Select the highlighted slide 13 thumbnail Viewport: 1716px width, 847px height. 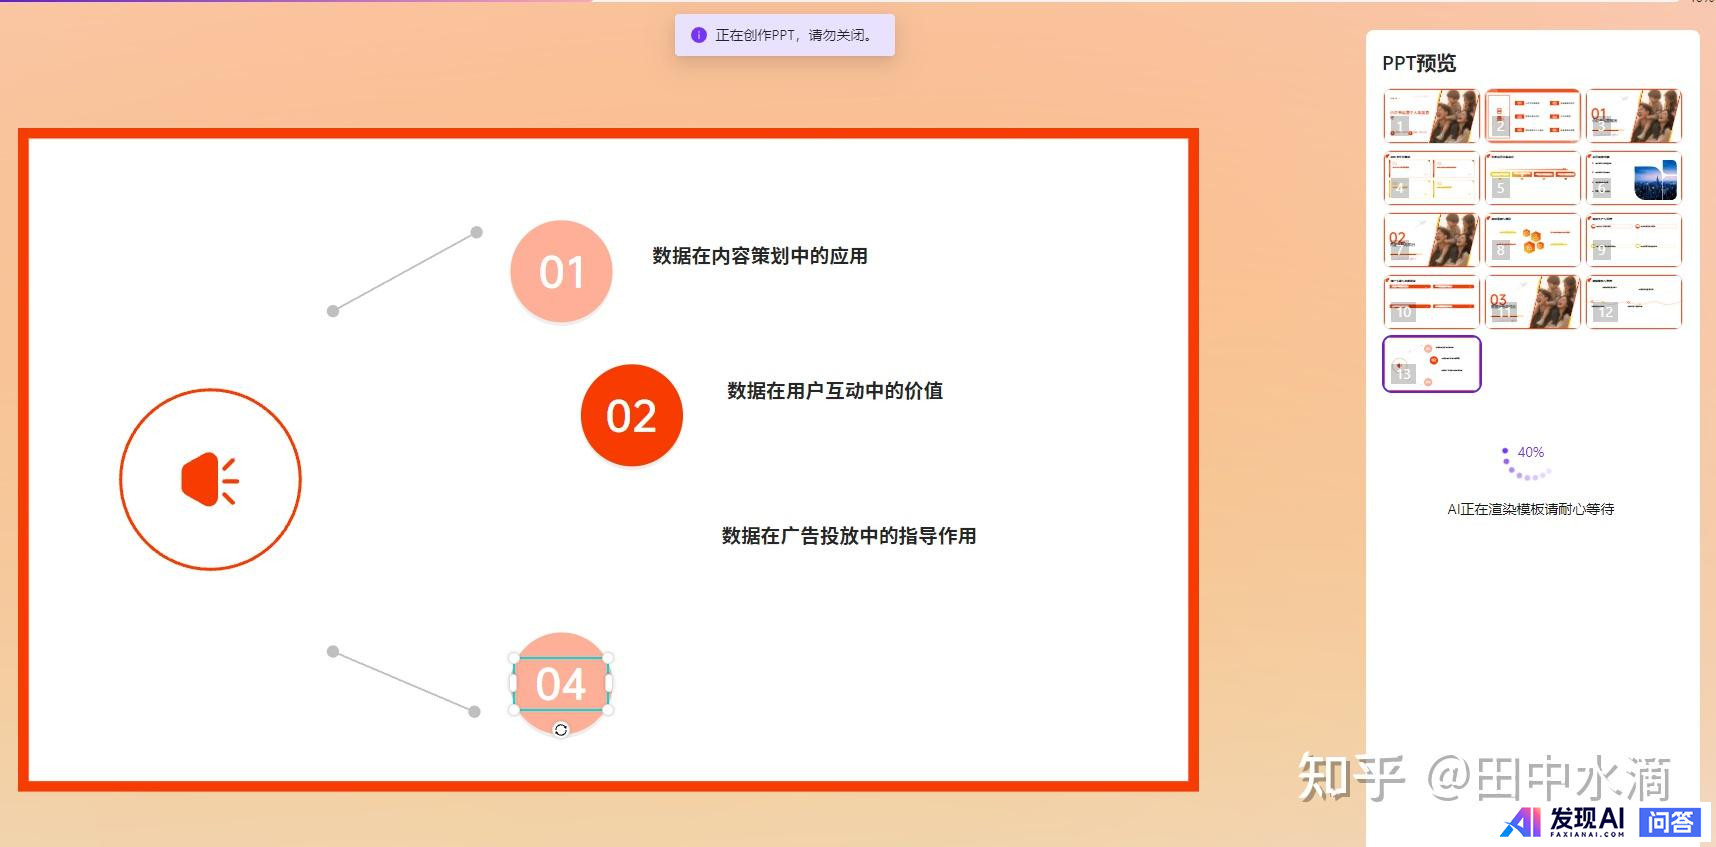[1431, 364]
